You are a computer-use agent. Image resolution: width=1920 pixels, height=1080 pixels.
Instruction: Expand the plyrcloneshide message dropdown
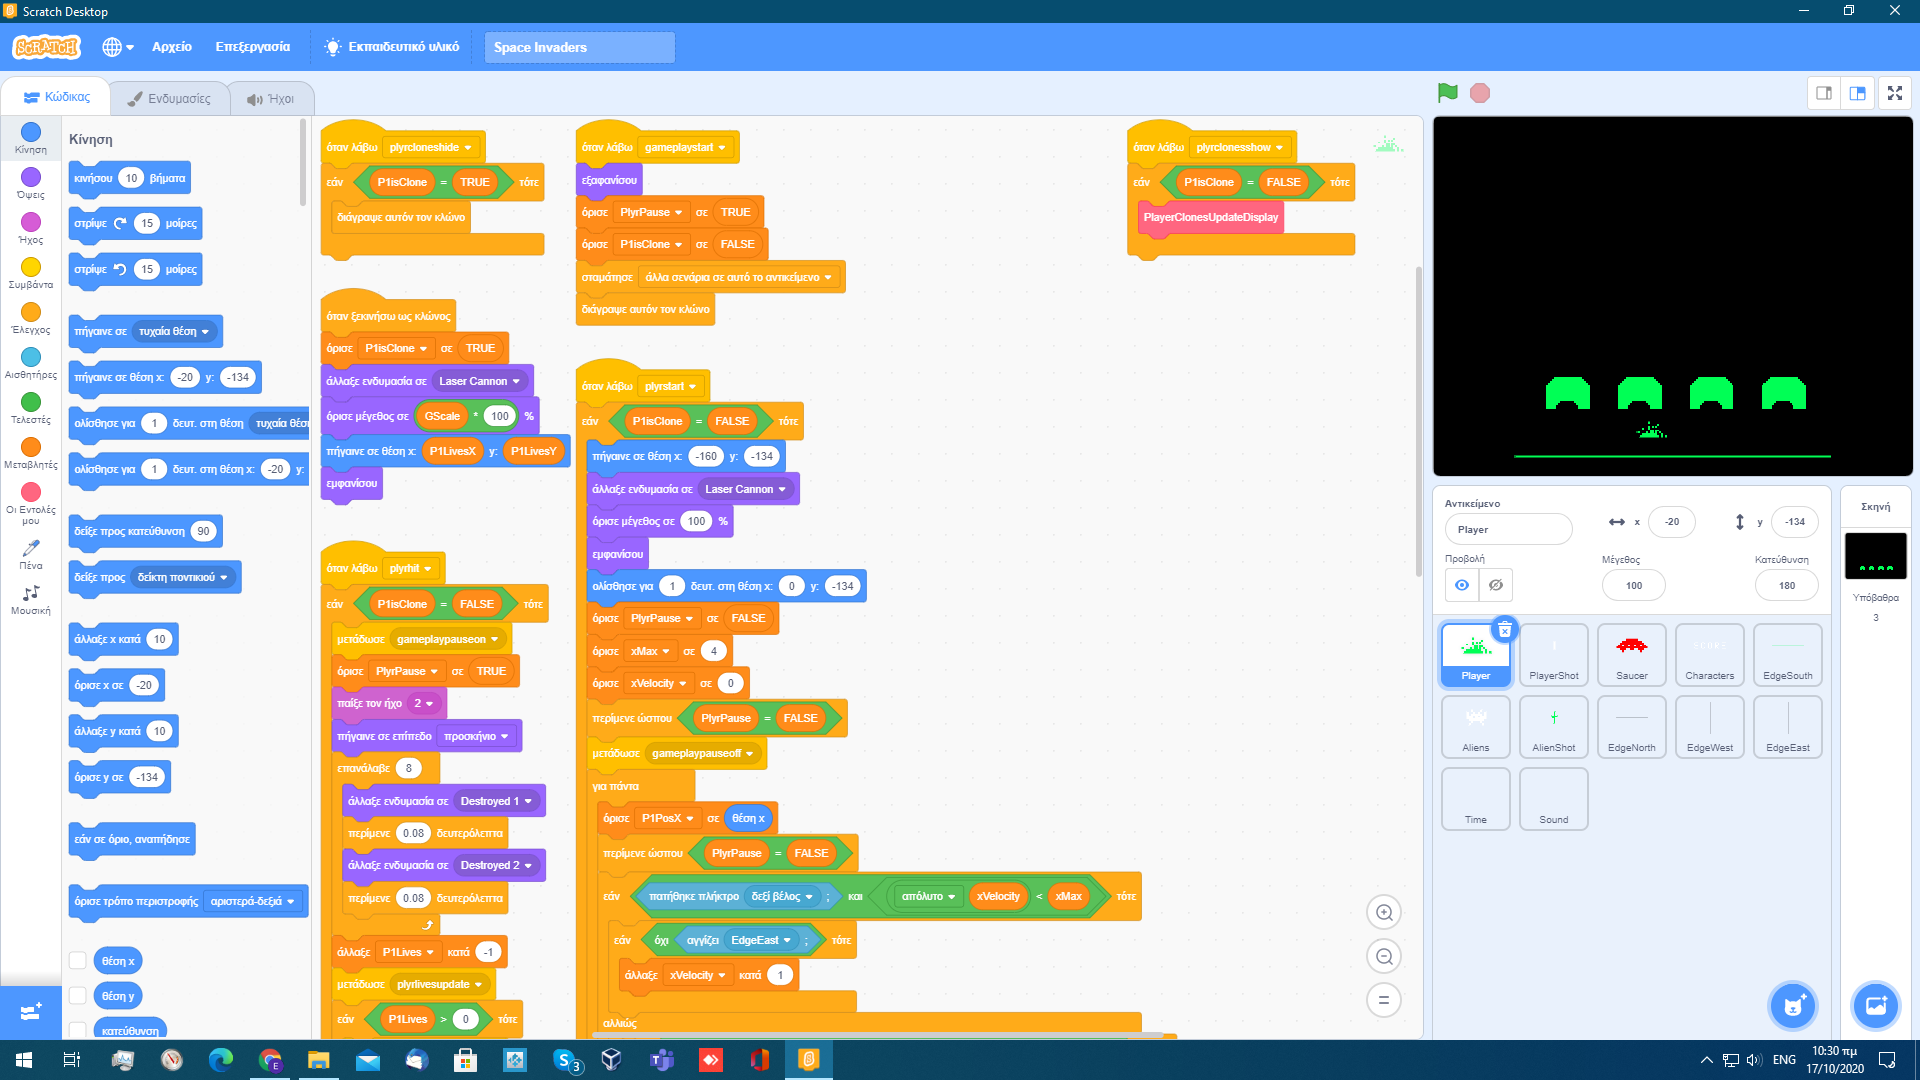[x=467, y=148]
